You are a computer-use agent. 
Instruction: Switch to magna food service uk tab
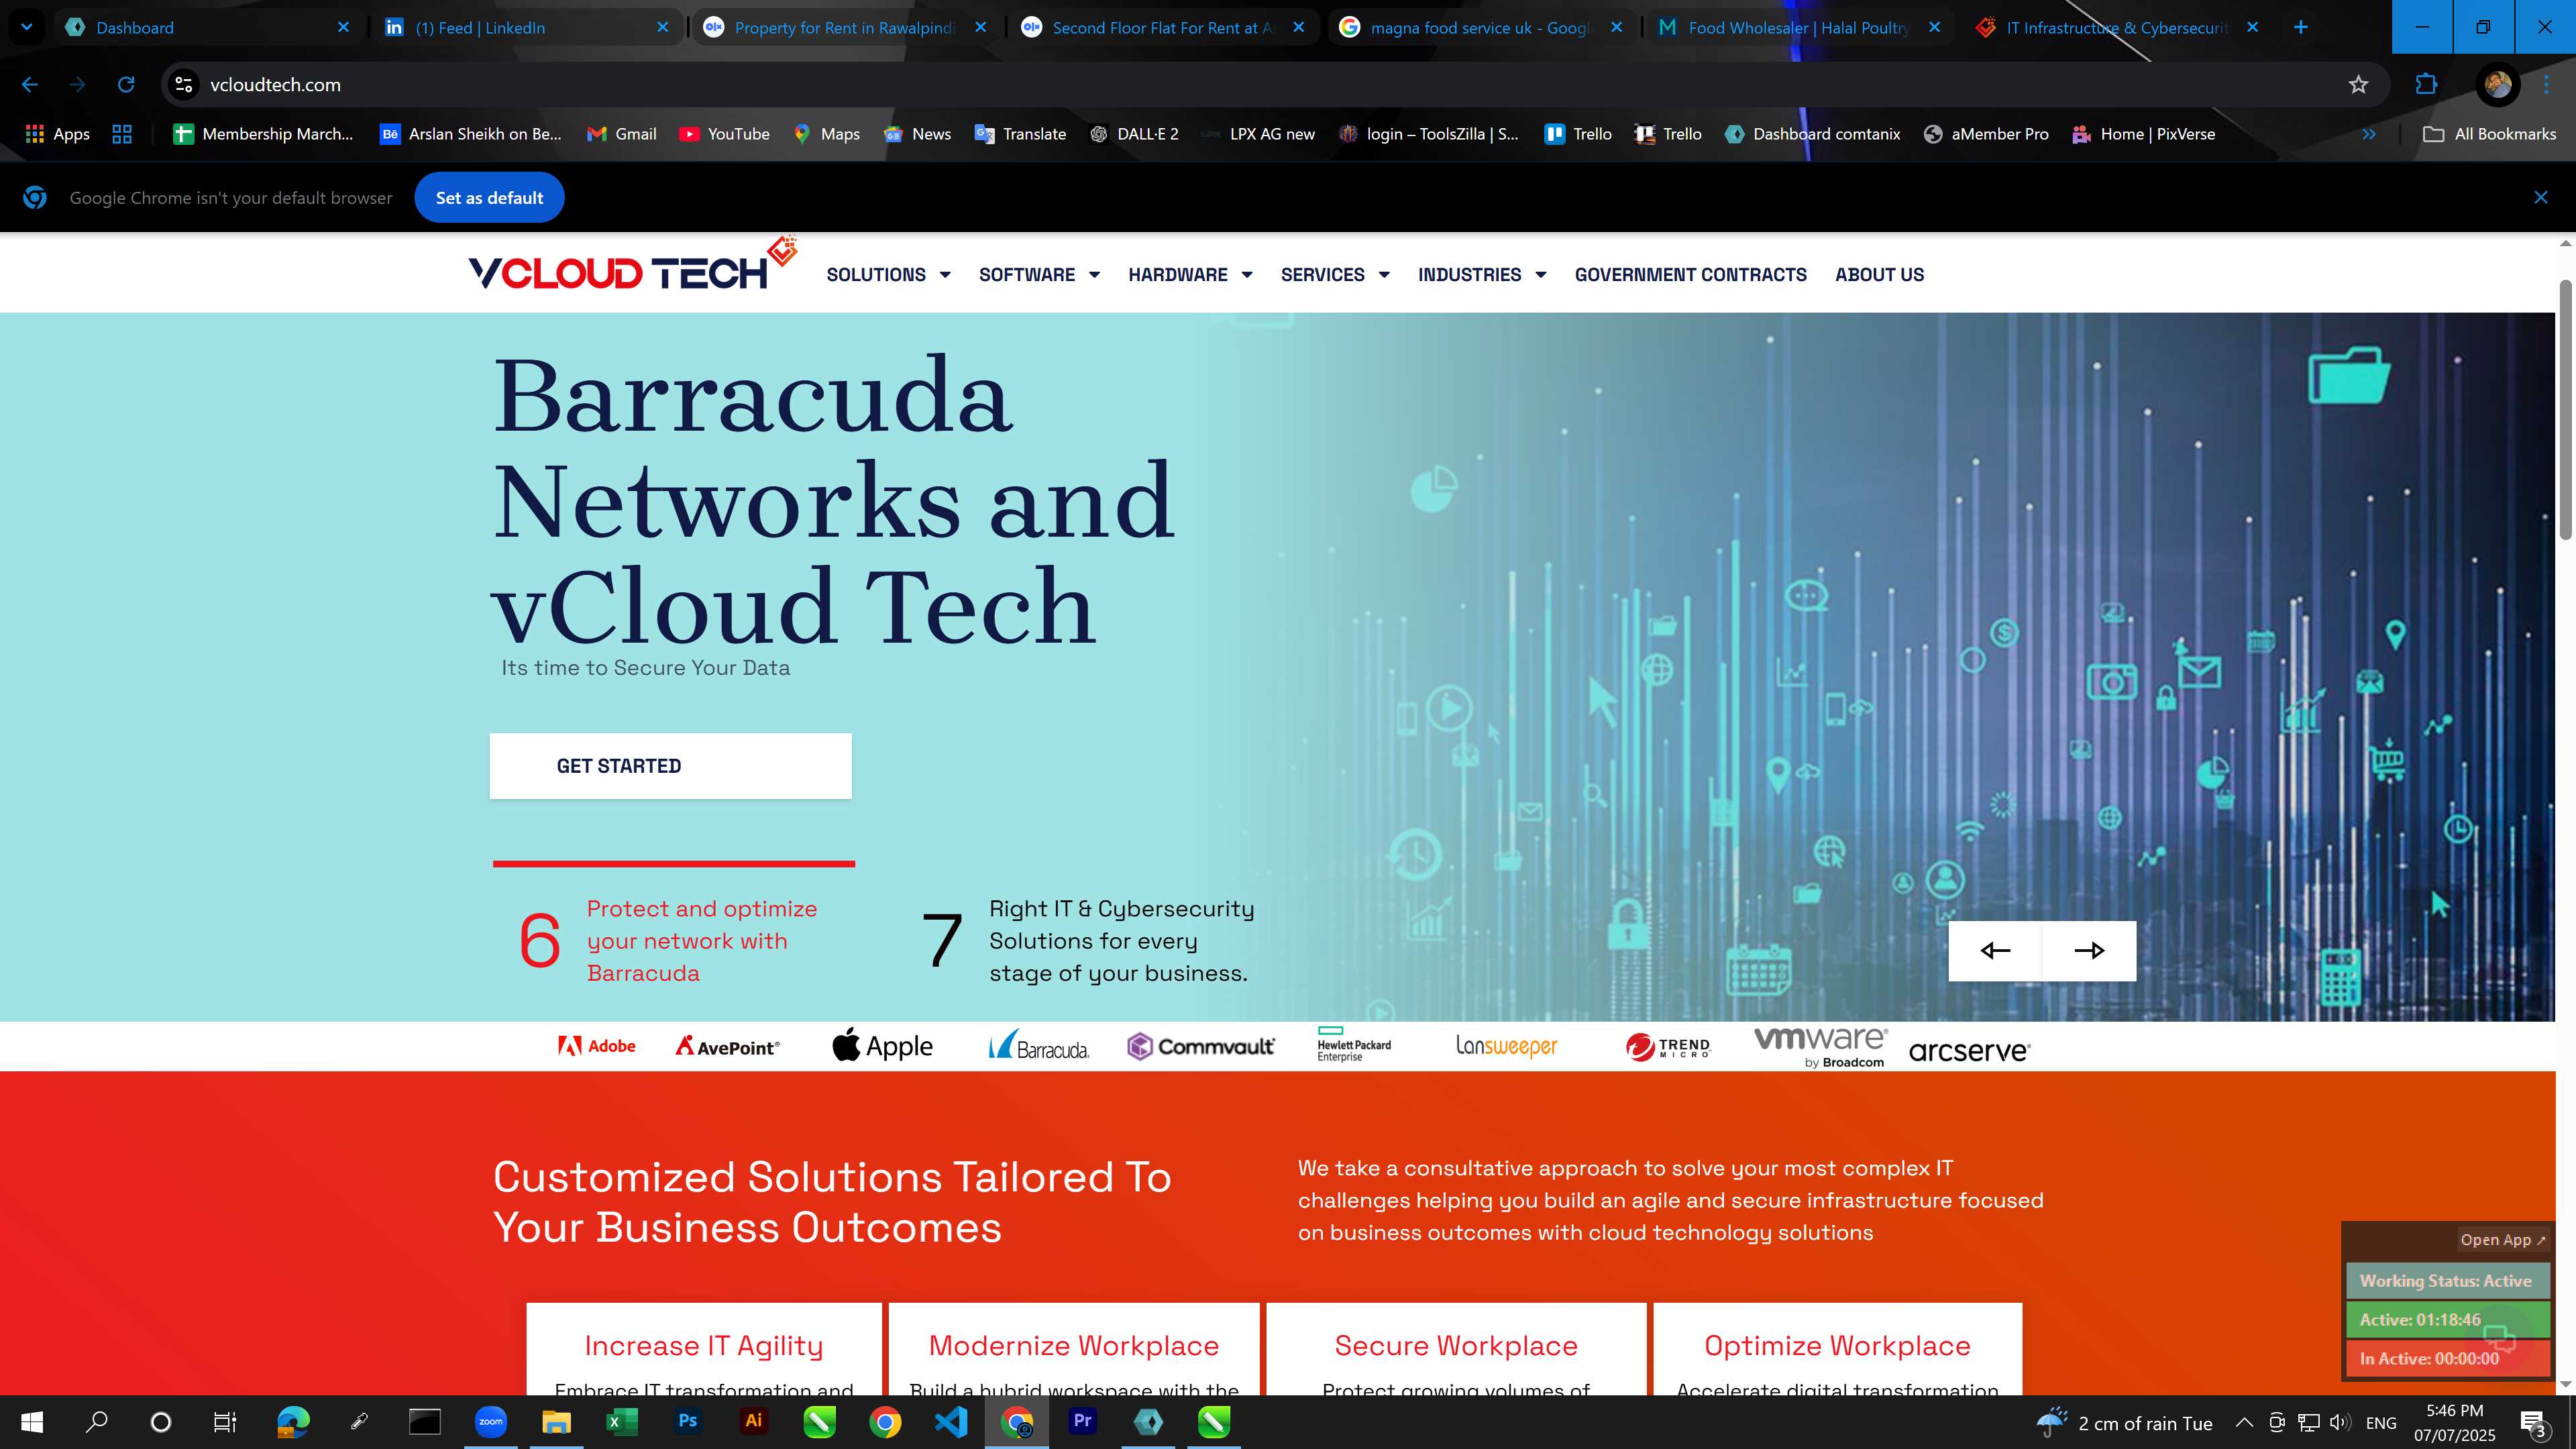pos(1481,27)
